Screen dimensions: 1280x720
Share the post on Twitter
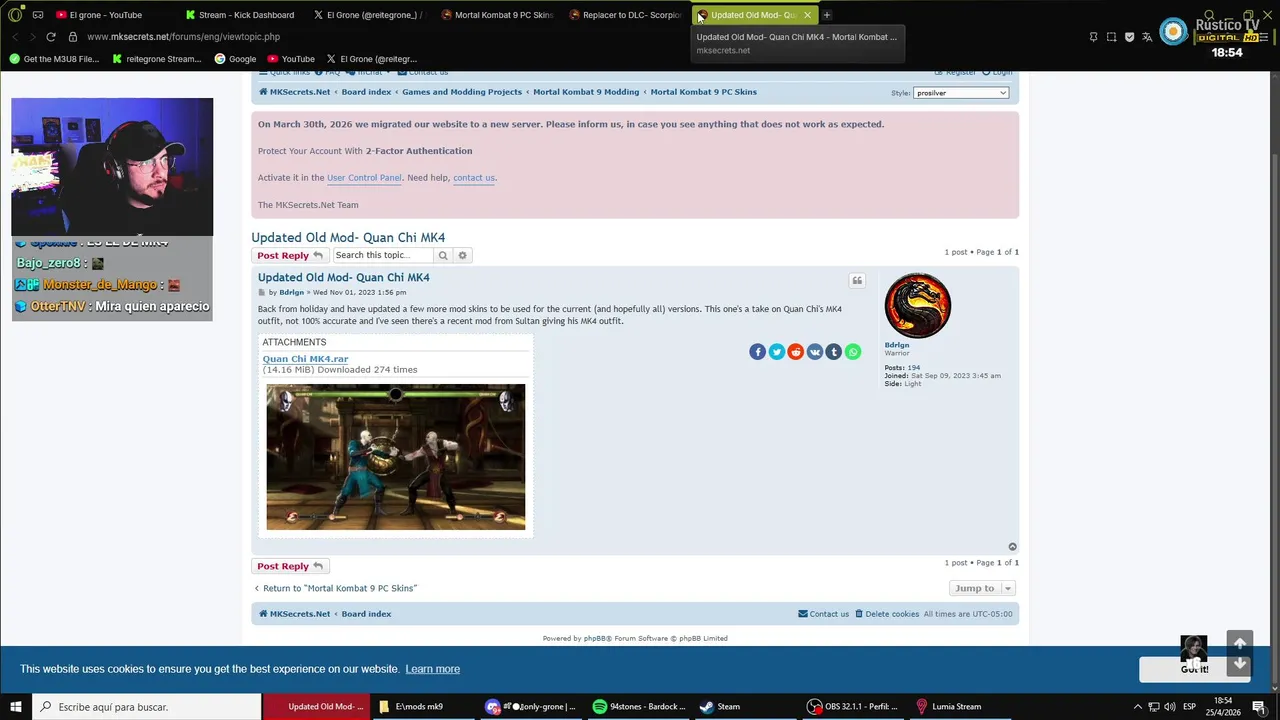[776, 352]
